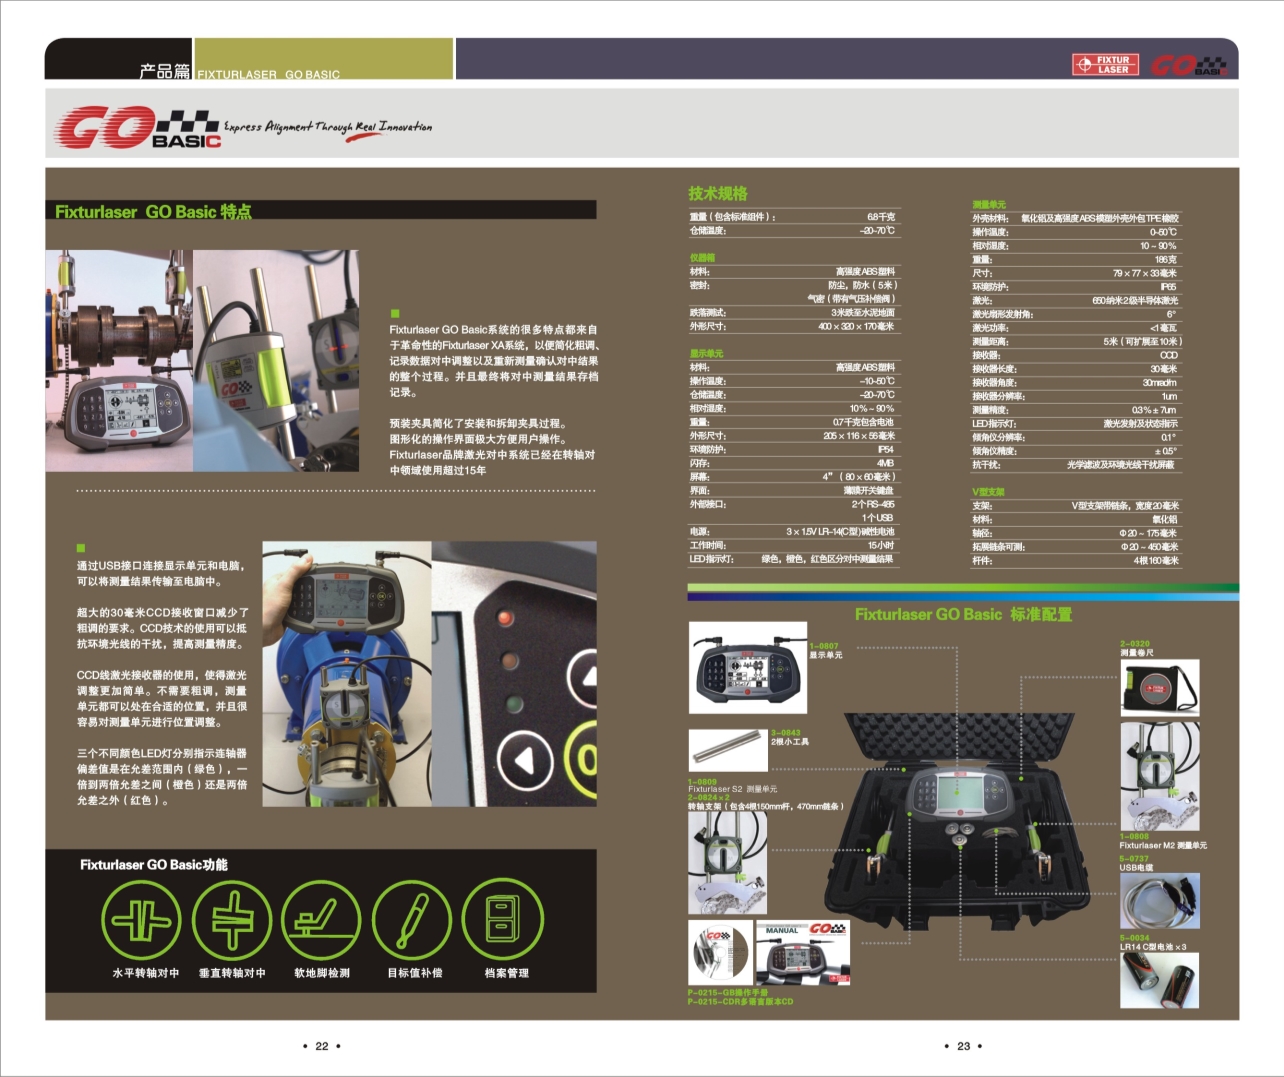Image resolution: width=1284 pixels, height=1077 pixels.
Task: Click the 15小时 working time value
Action: pyautogui.click(x=881, y=545)
